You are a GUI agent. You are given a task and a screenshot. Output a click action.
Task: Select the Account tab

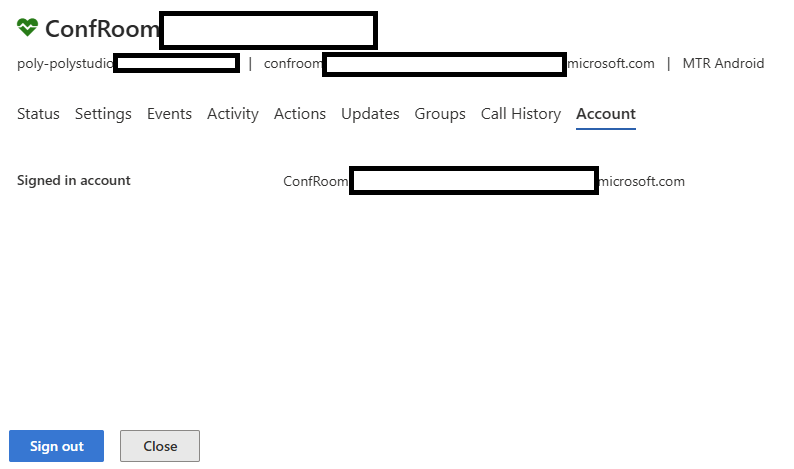[x=606, y=114]
